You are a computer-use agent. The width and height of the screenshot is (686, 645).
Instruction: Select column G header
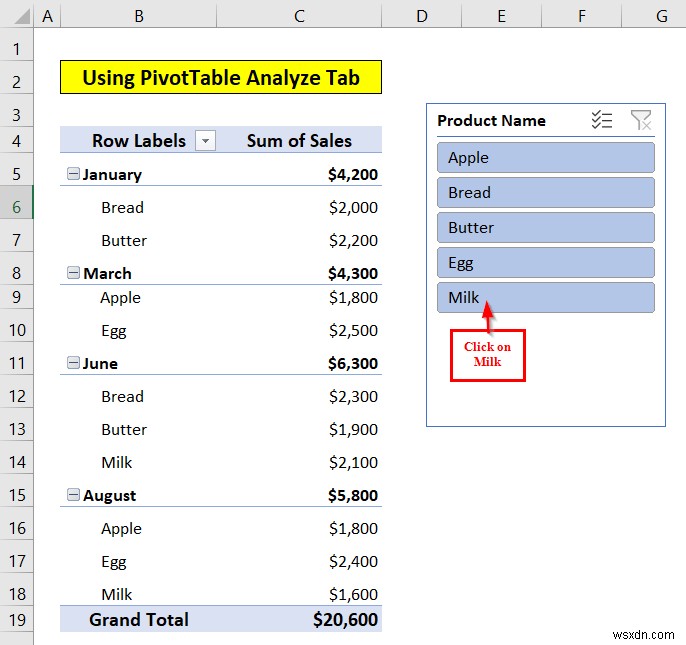point(654,16)
